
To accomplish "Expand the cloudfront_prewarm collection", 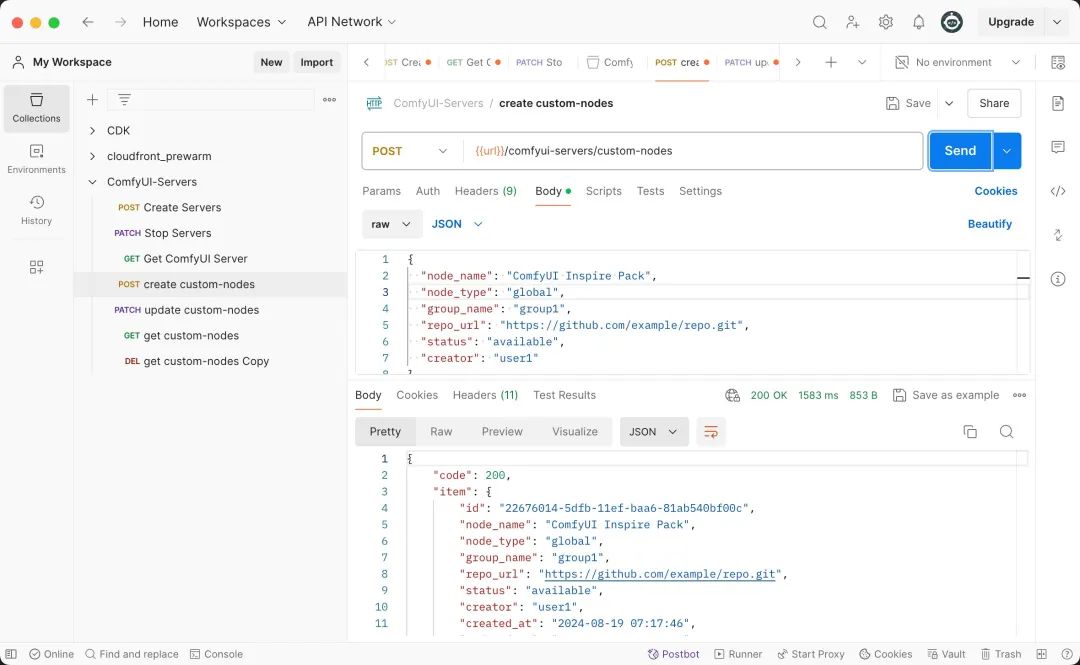I will tap(92, 156).
